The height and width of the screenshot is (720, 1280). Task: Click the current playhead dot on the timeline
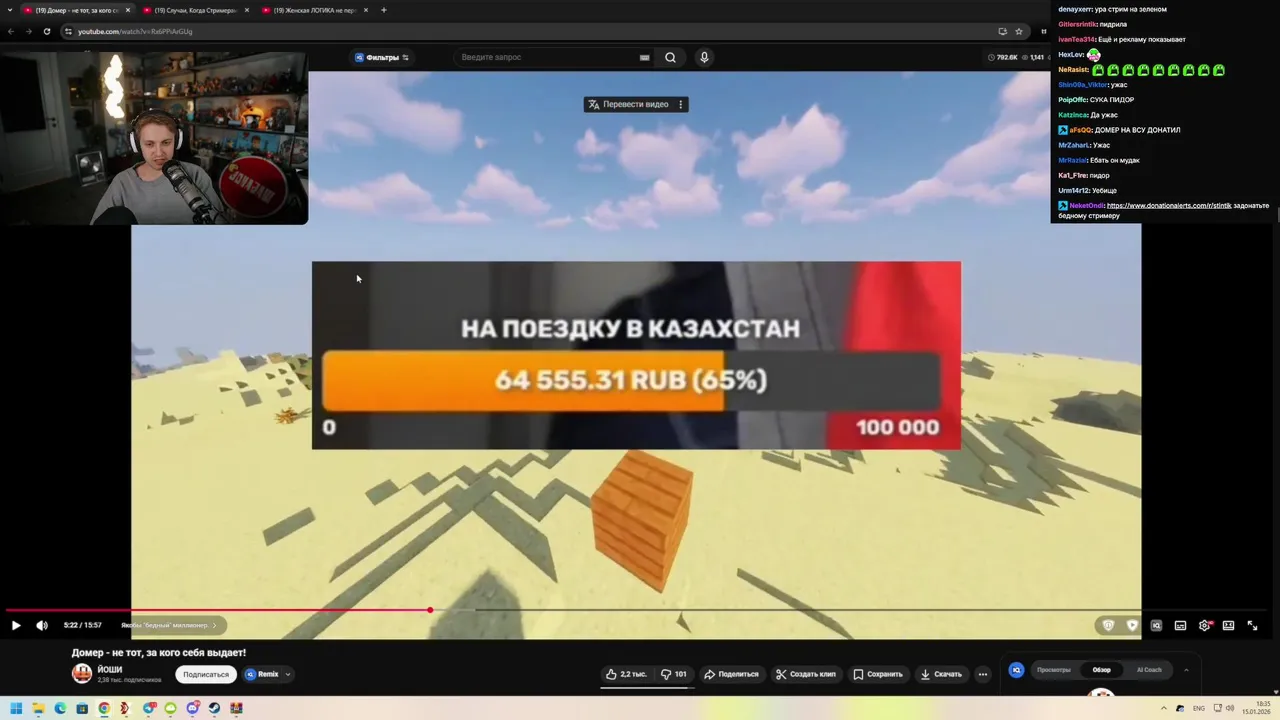coord(430,610)
